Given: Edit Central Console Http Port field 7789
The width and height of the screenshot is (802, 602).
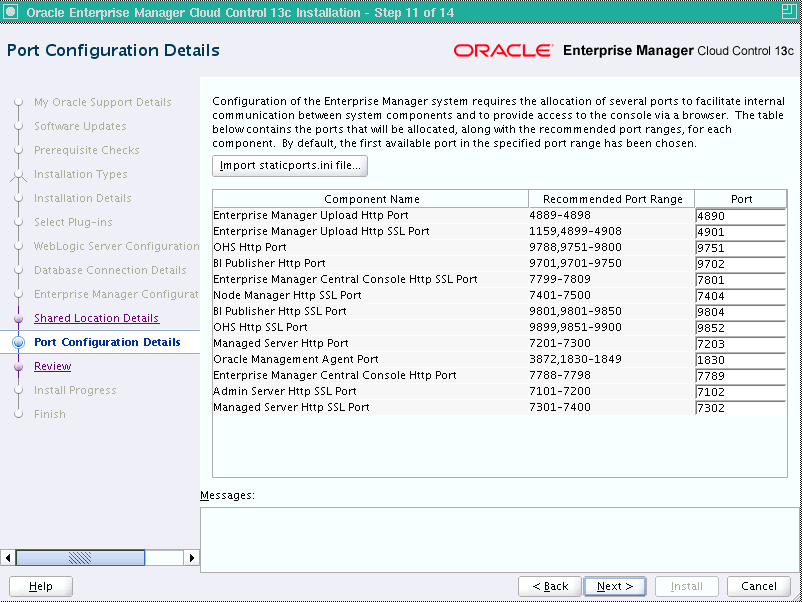Looking at the screenshot, I should tap(741, 376).
